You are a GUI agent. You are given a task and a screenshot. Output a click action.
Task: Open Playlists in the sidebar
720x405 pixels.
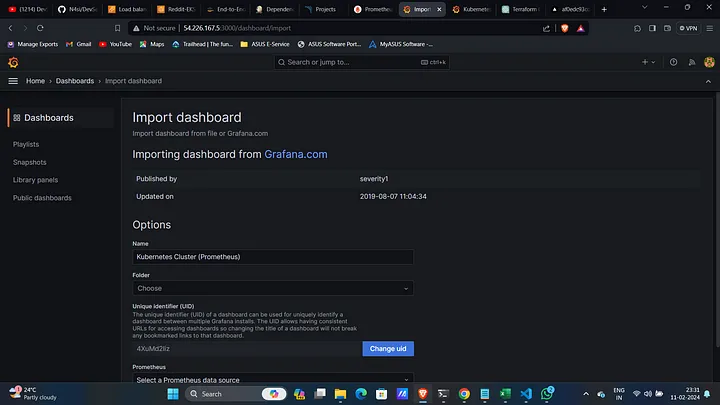coord(26,144)
